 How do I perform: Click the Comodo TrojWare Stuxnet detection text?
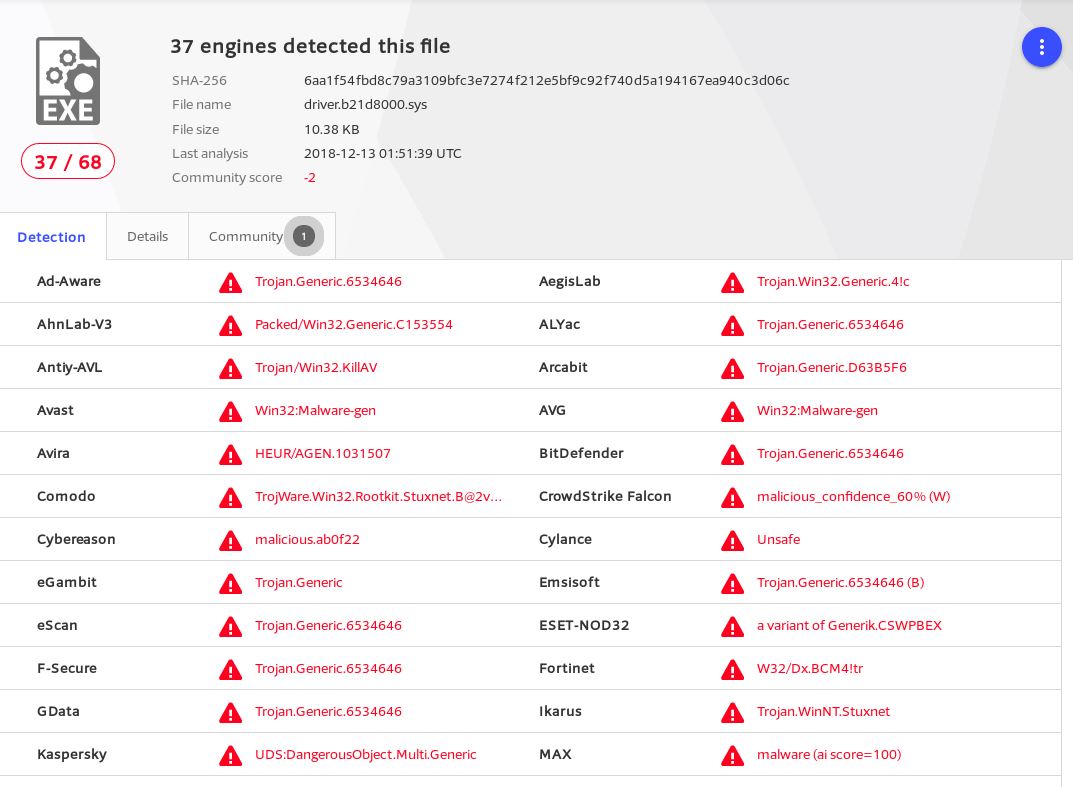(378, 496)
